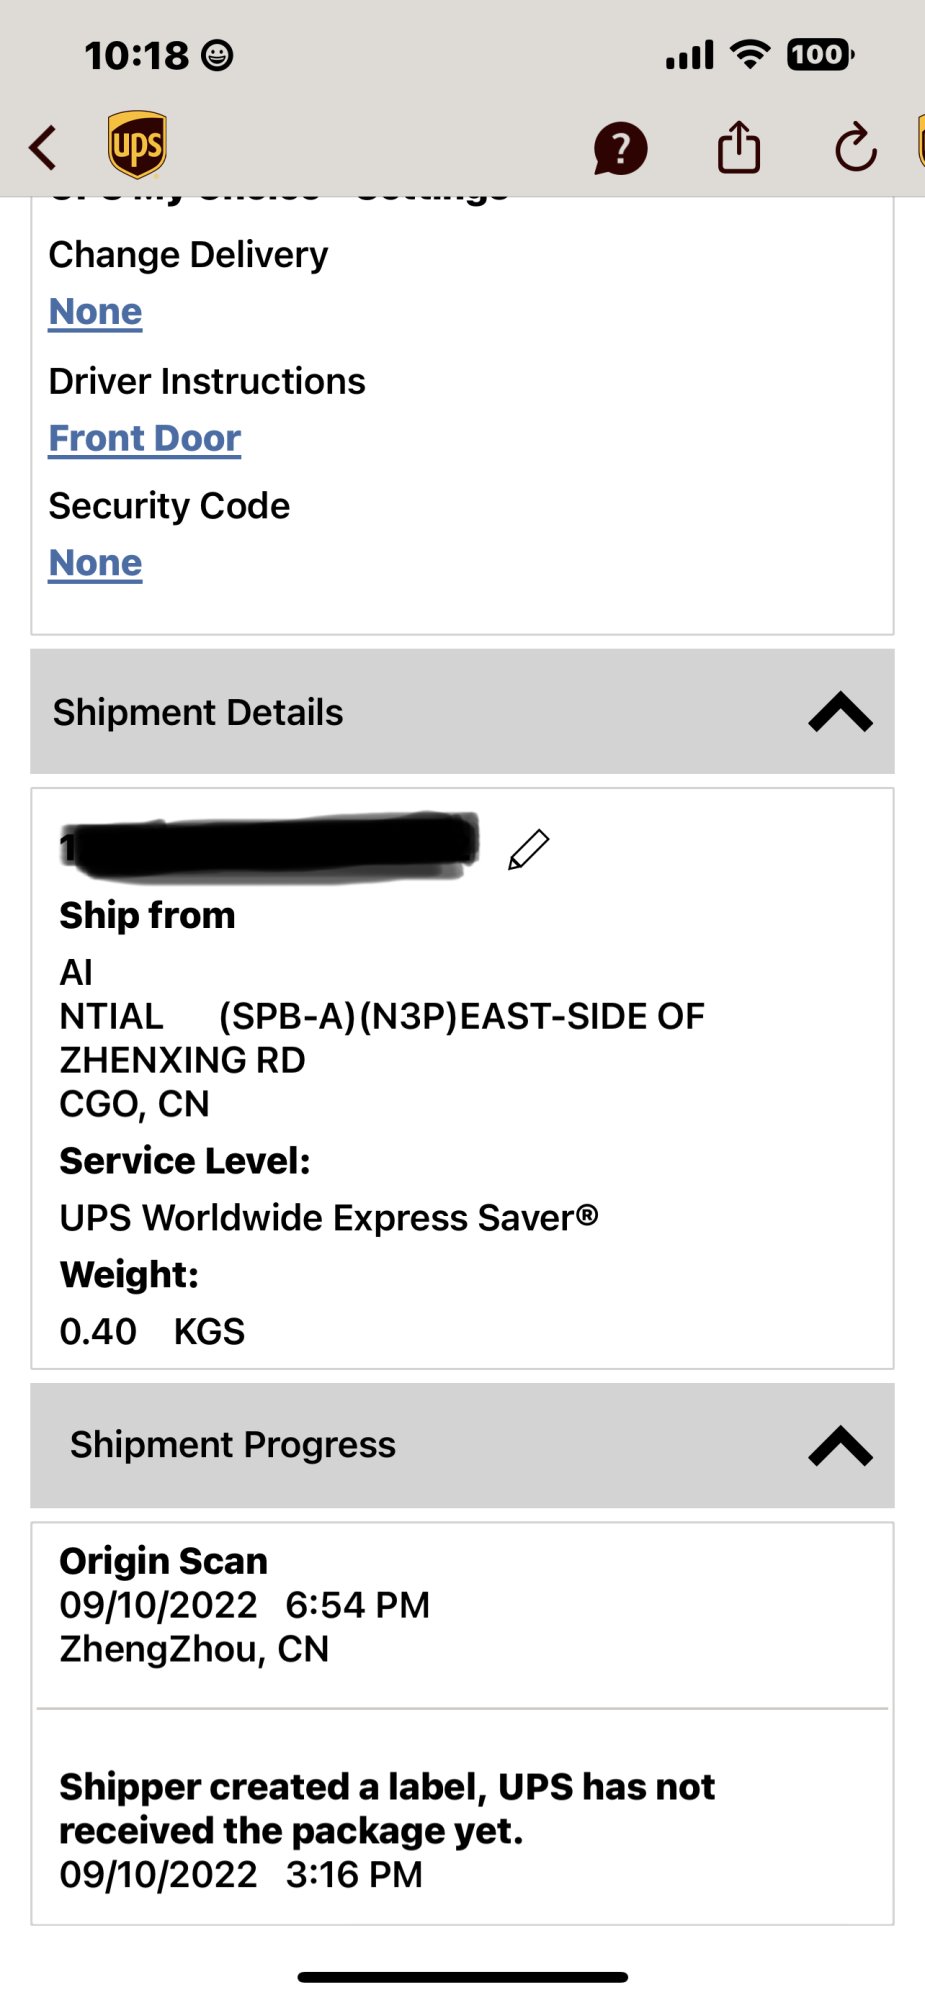This screenshot has width=925, height=2000.
Task: Open the Change Delivery None link
Action: (96, 312)
